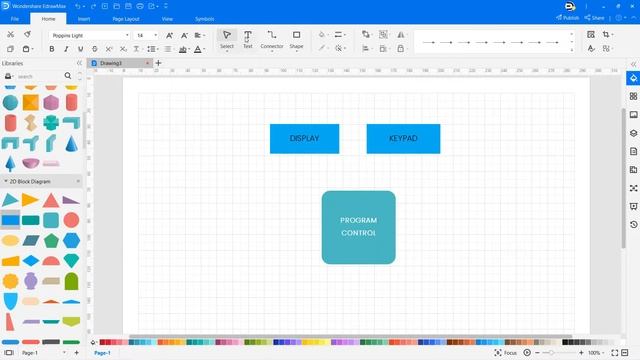Screen dimensions: 640x360
Task: Add a new page with the plus icon
Action: tap(76, 353)
